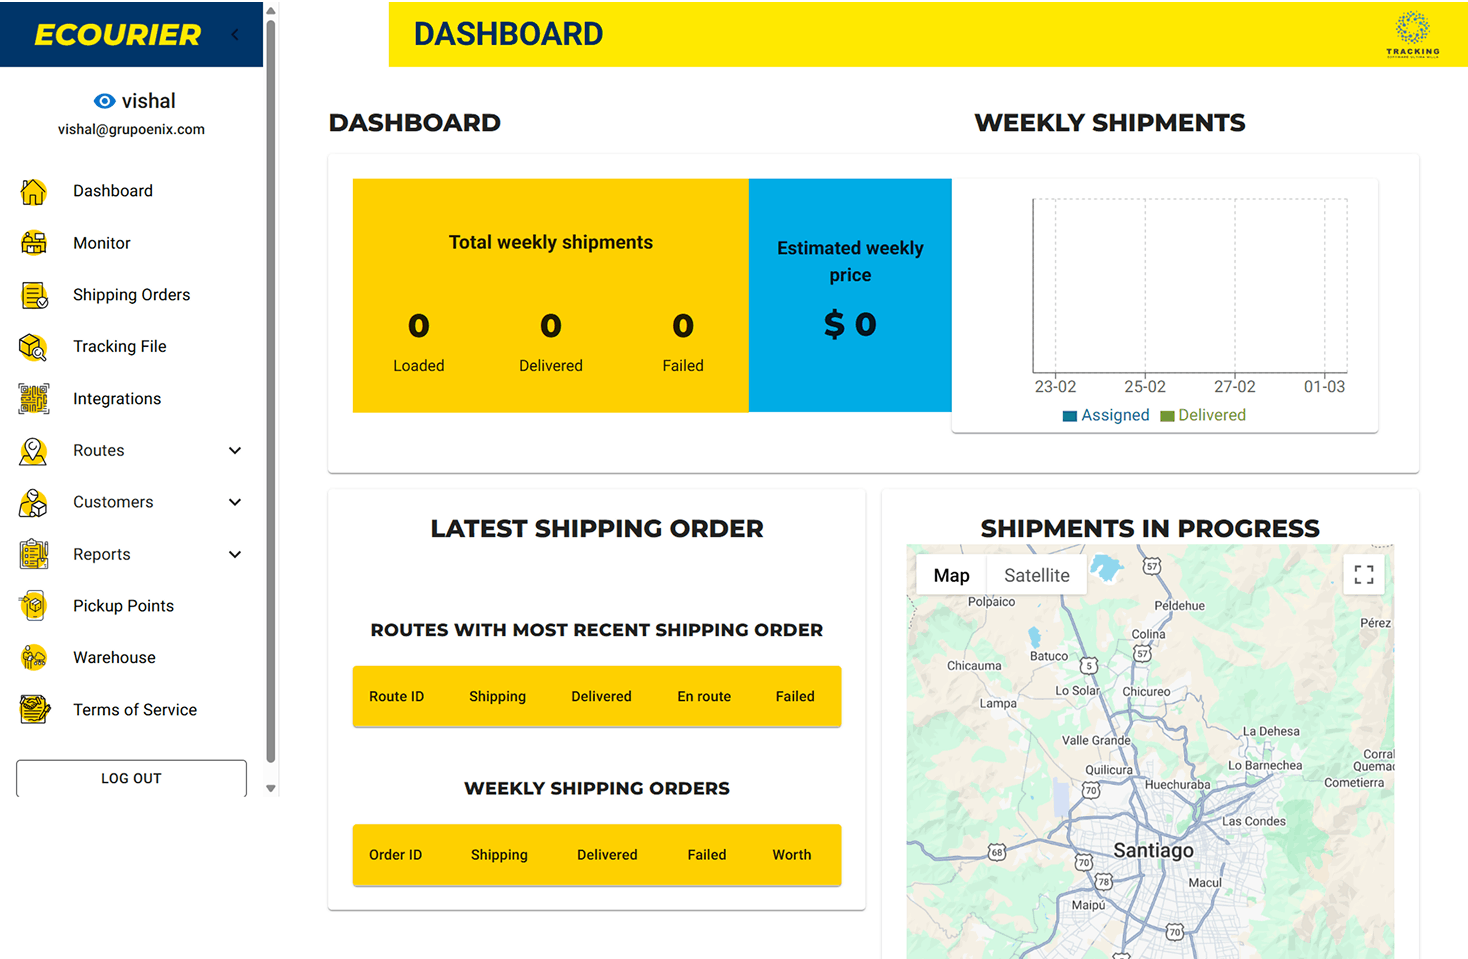This screenshot has height=959, width=1468.
Task: Click the sidebar scrollbar down arrow
Action: [x=271, y=788]
